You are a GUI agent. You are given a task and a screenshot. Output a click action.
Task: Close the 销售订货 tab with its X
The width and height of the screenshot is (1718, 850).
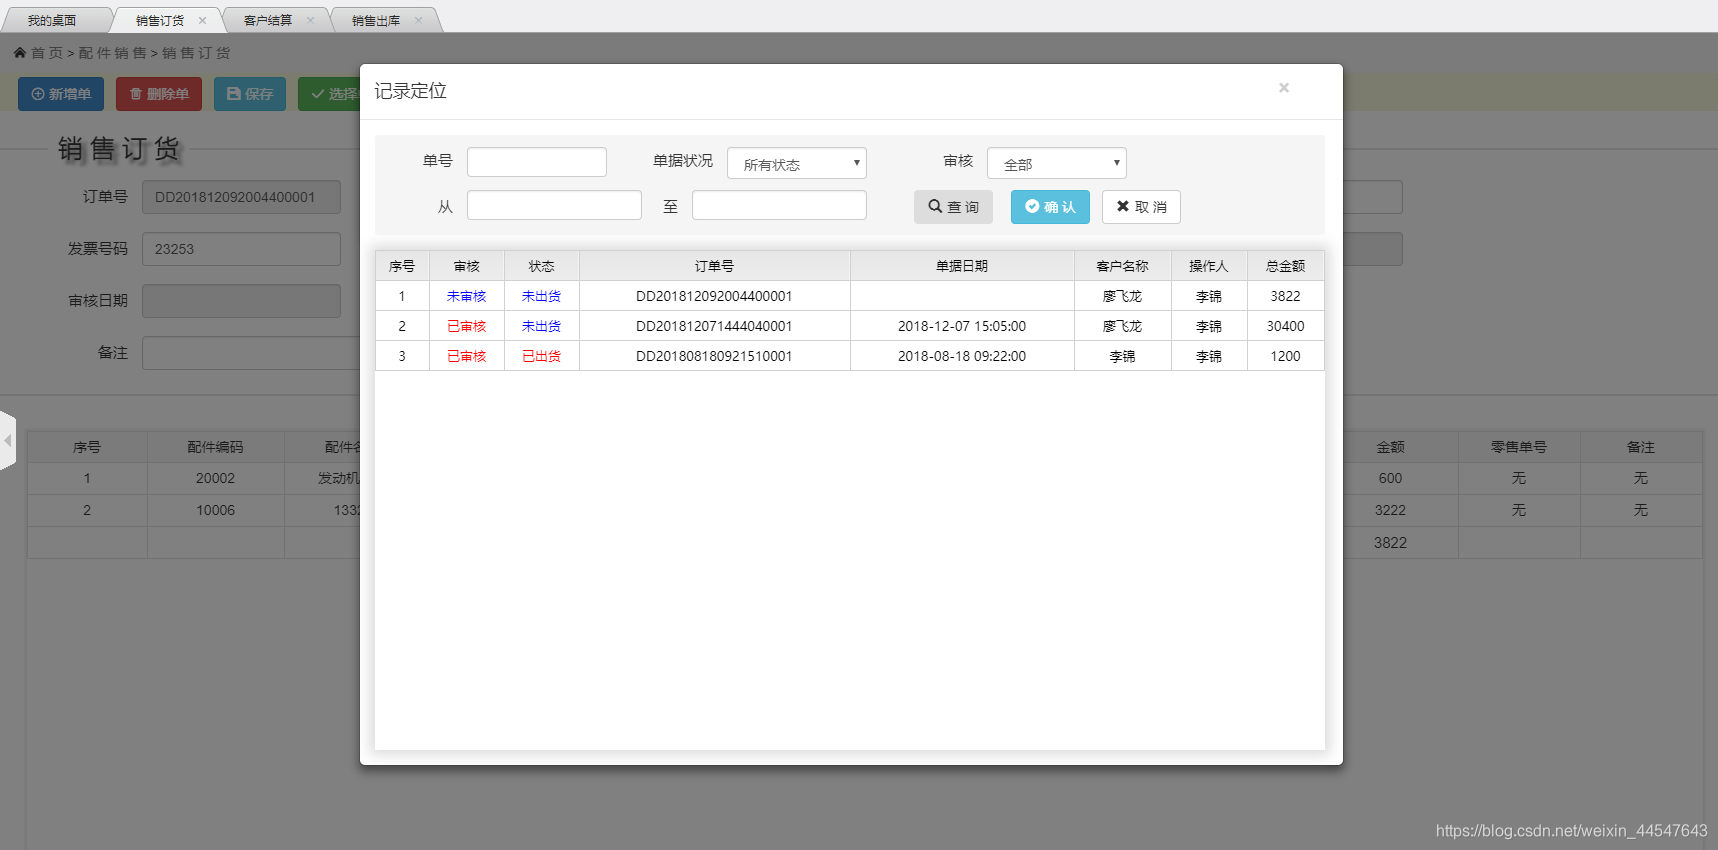click(x=202, y=20)
